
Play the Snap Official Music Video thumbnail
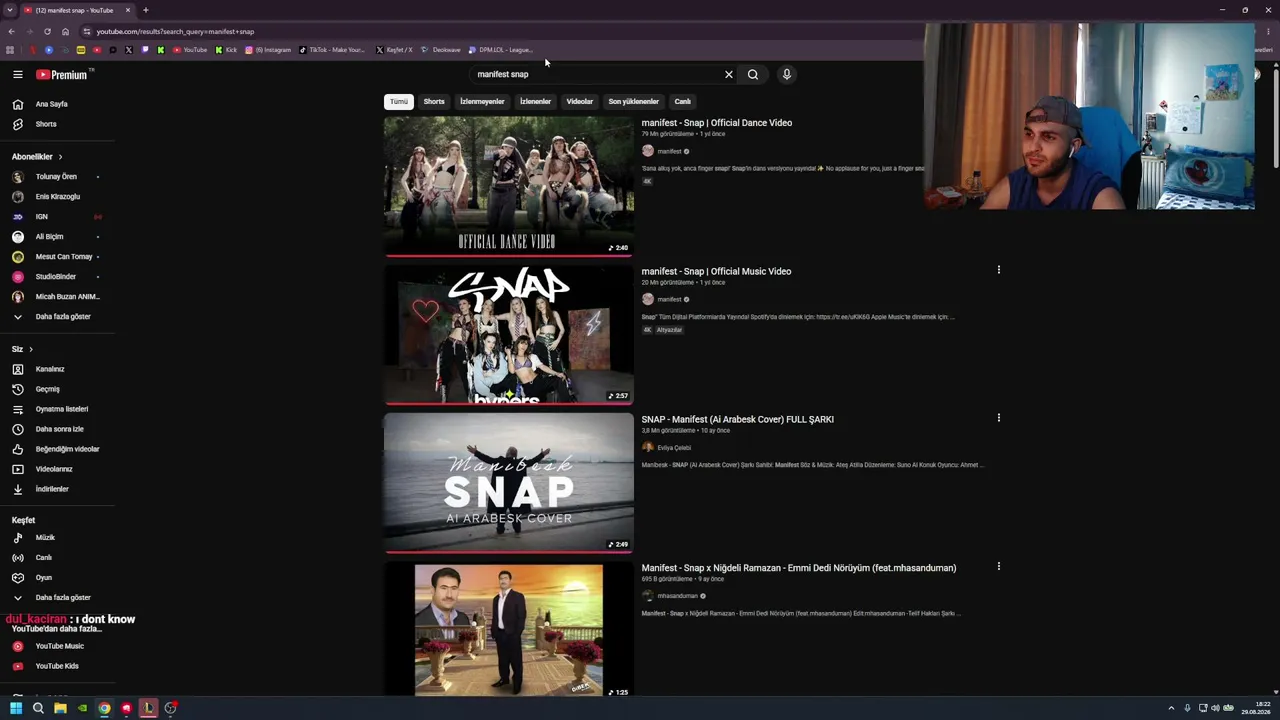click(x=509, y=335)
